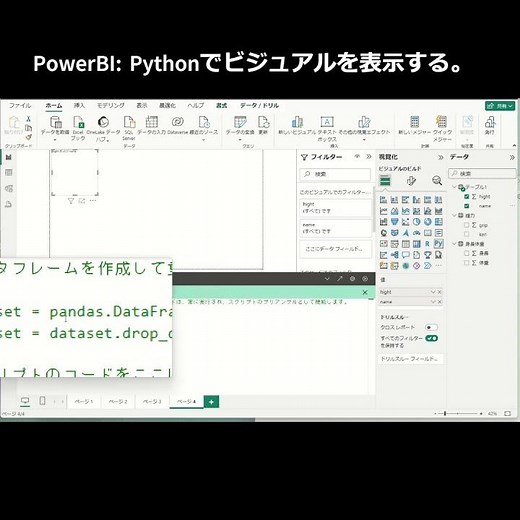The width and height of the screenshot is (520, 520).
Task: Open More options ellipsis below the visual
Action: click(x=93, y=201)
